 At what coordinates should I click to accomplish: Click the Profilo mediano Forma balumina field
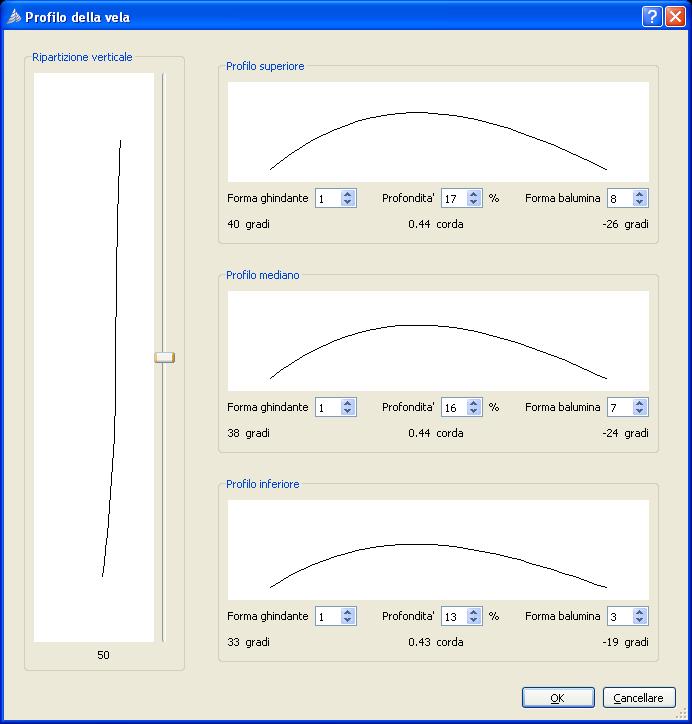(x=619, y=407)
